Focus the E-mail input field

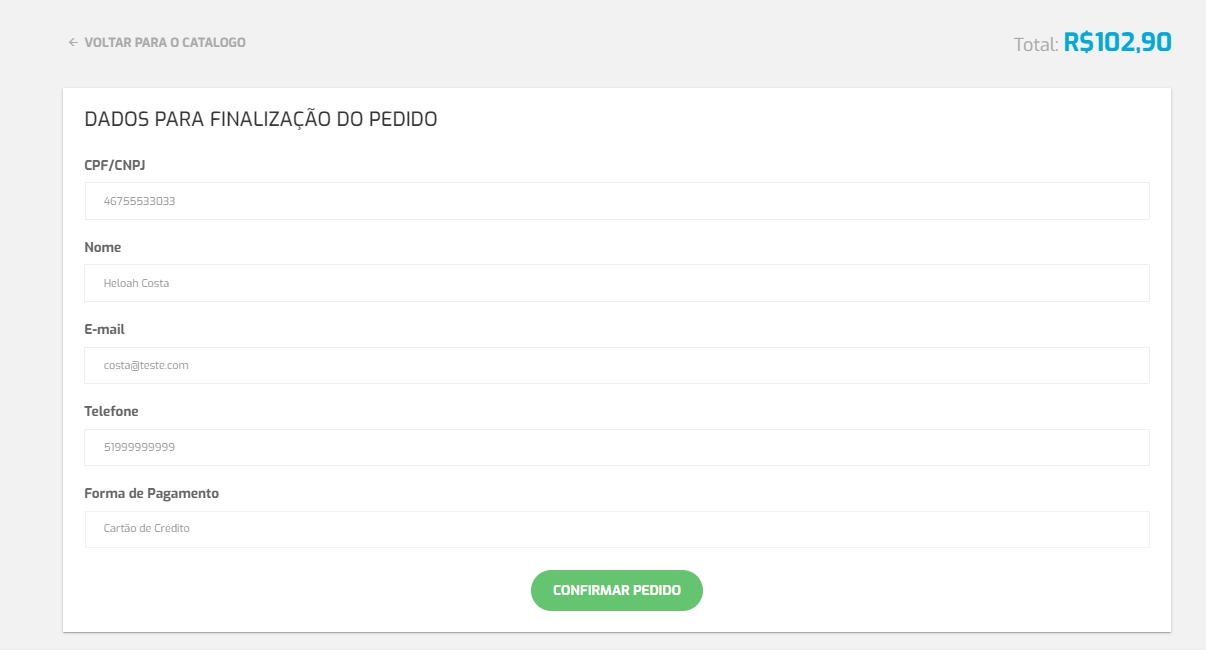click(x=616, y=365)
